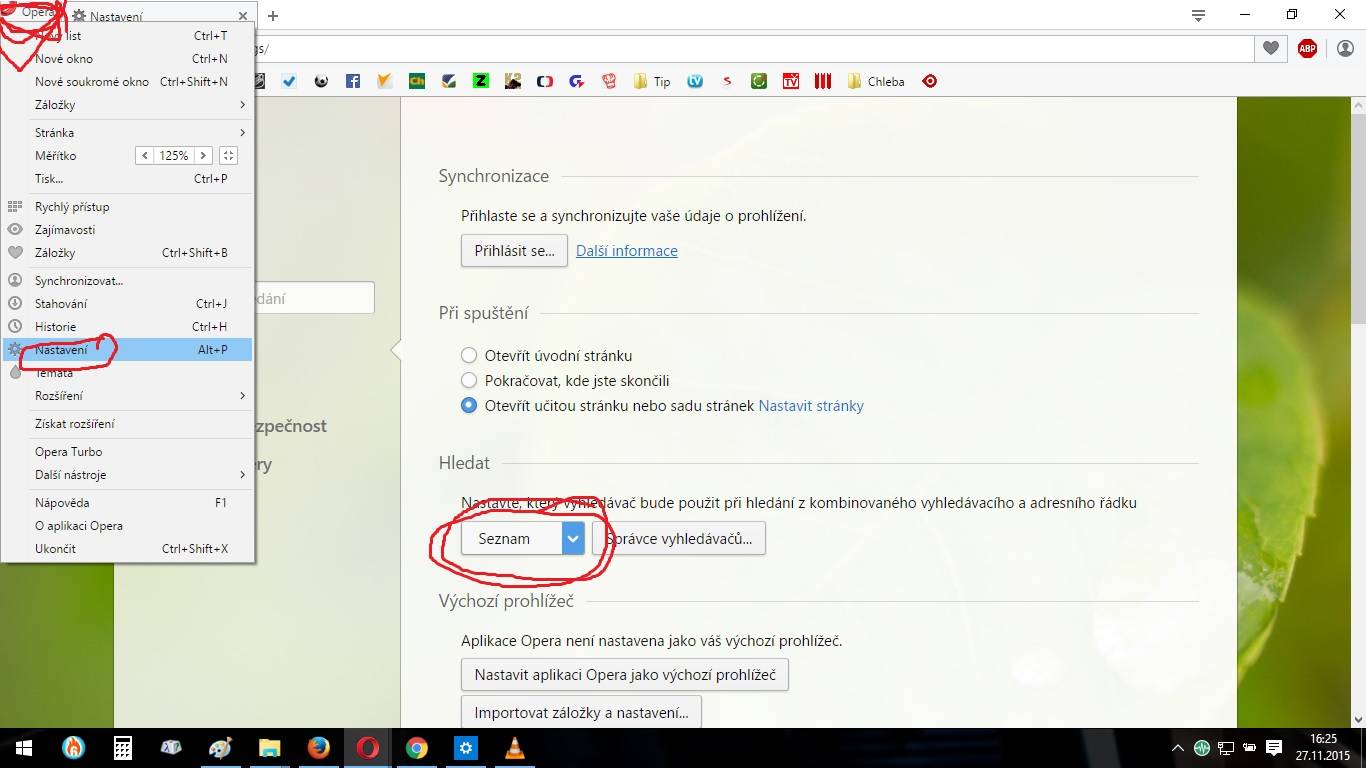The height and width of the screenshot is (768, 1366).
Task: Open the red three-bars bookmark icon
Action: coord(823,82)
